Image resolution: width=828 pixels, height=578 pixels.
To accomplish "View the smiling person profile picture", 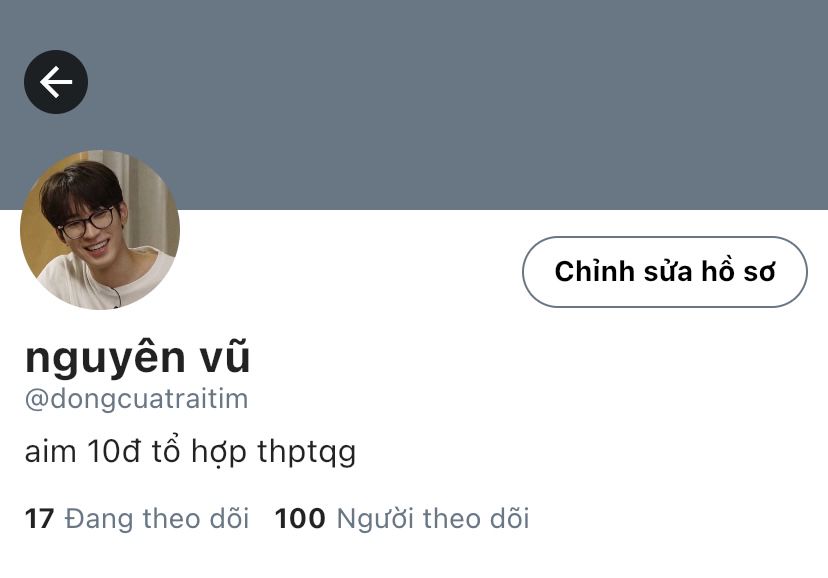I will [100, 230].
